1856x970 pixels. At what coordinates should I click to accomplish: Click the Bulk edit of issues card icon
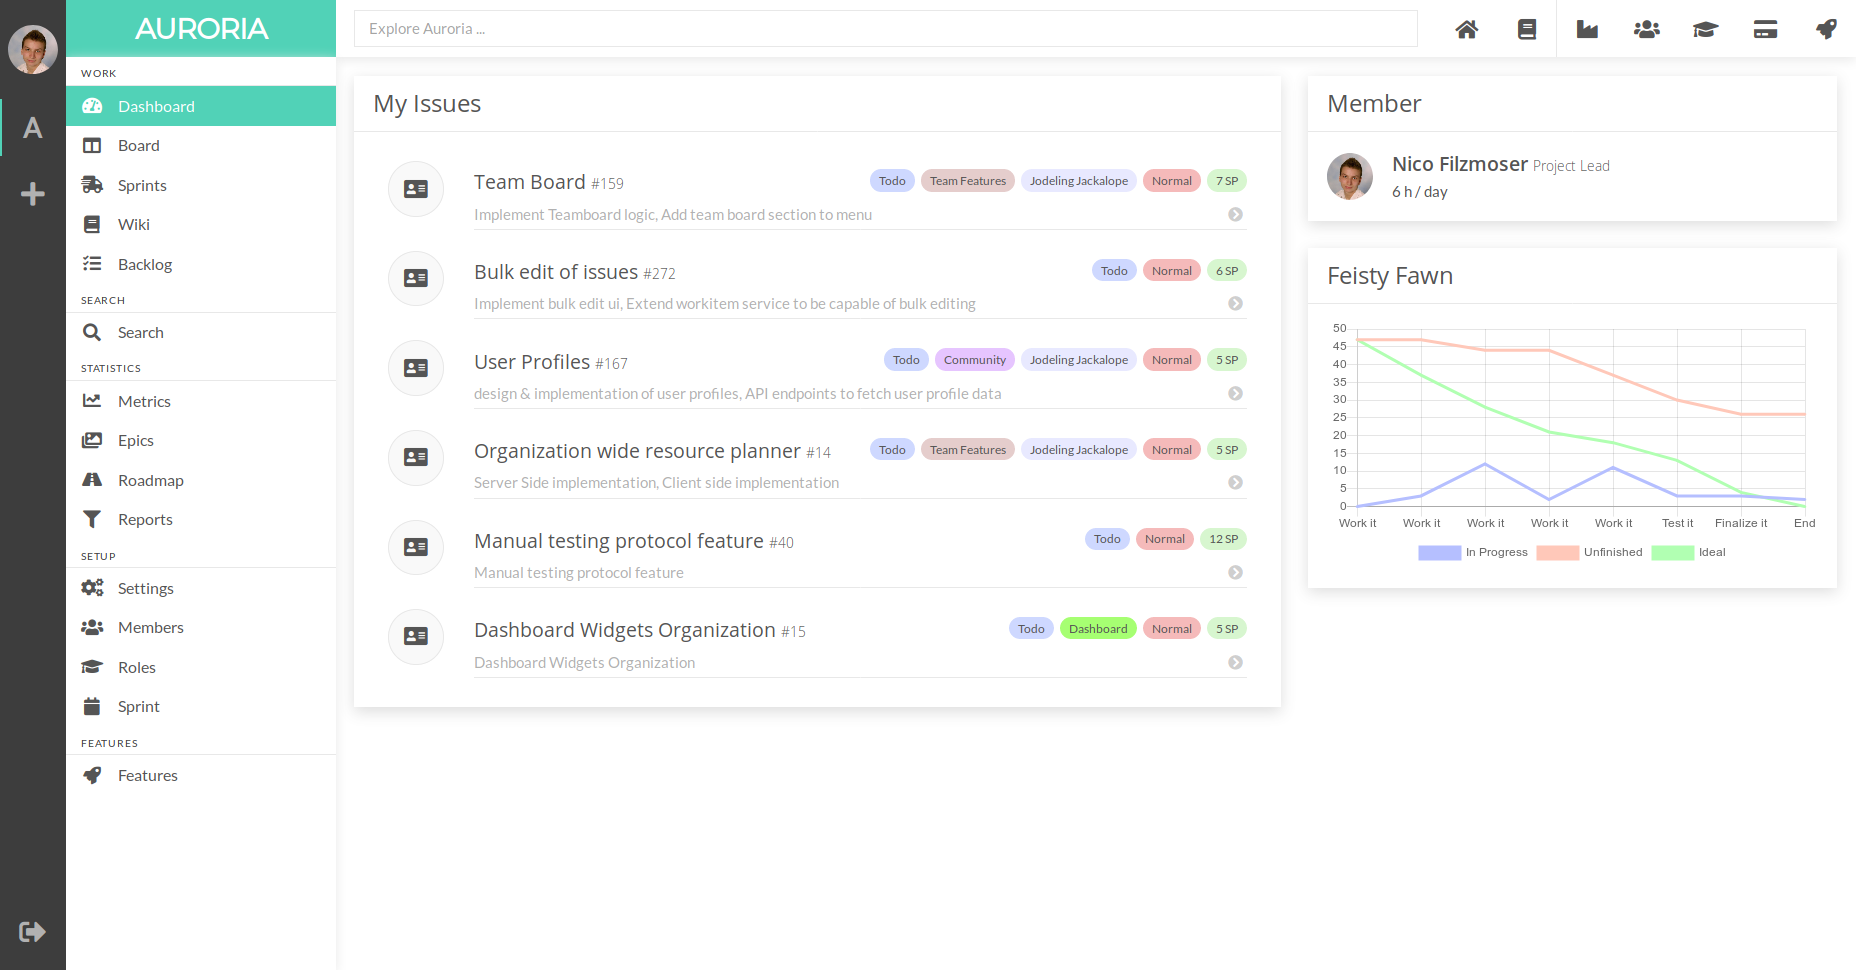(416, 278)
